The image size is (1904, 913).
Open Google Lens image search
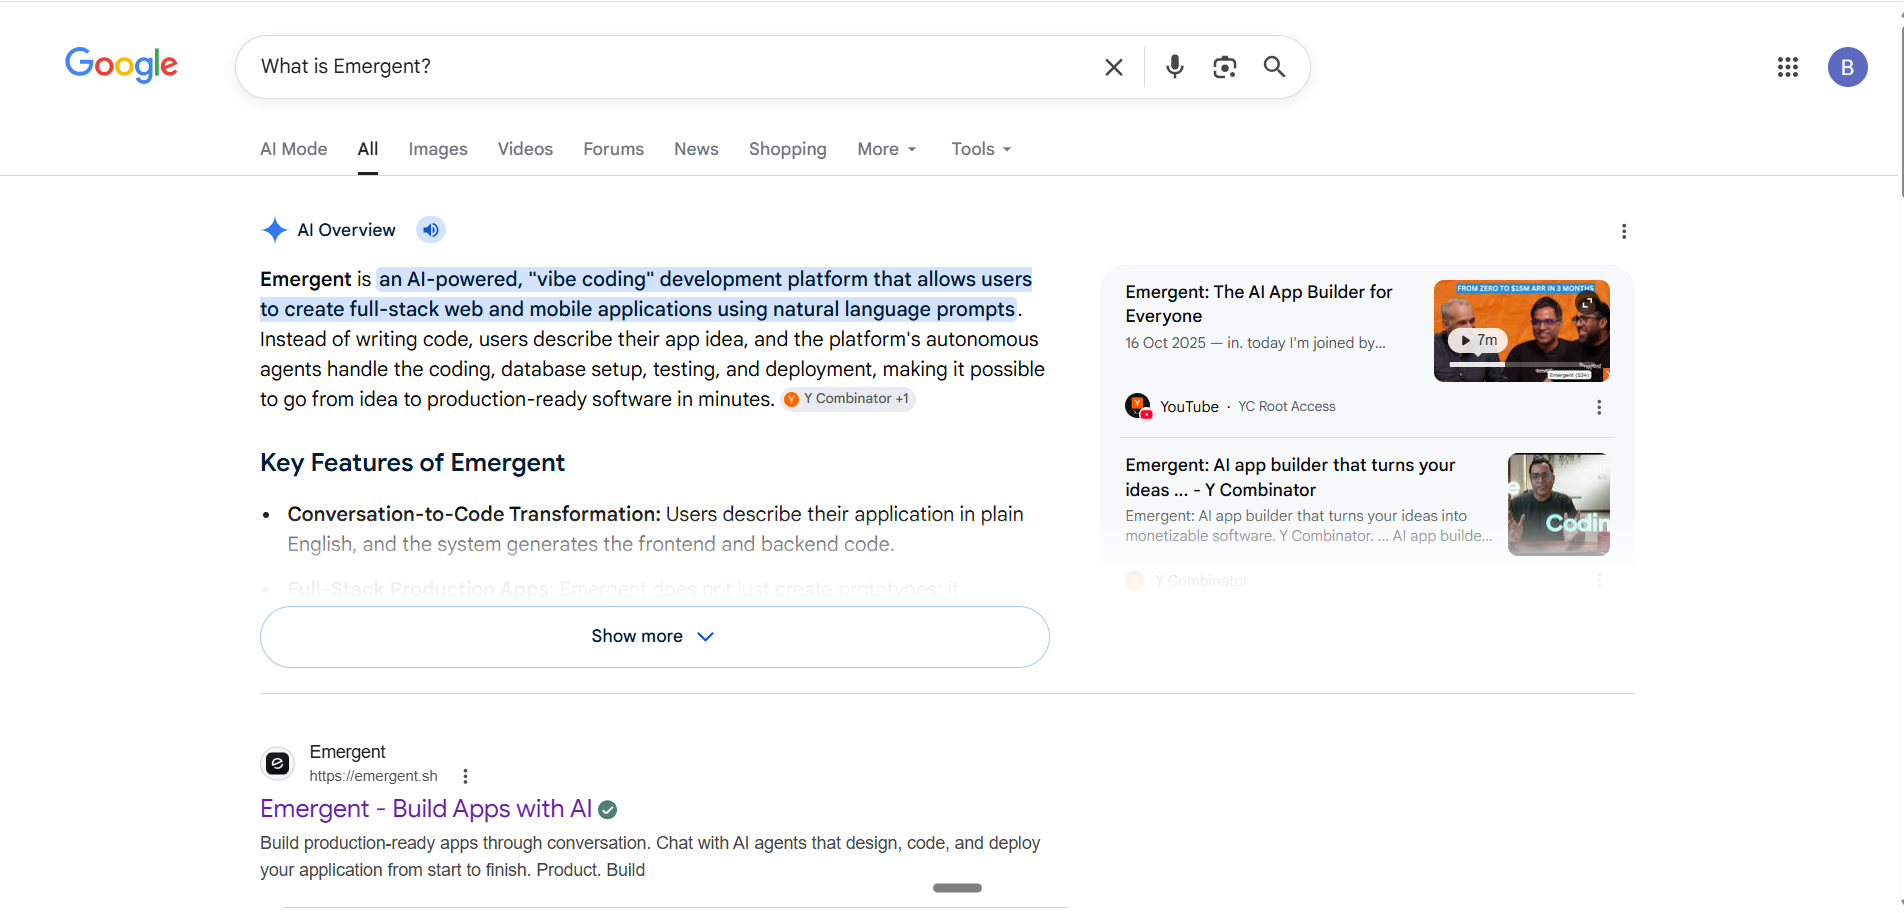click(x=1224, y=67)
